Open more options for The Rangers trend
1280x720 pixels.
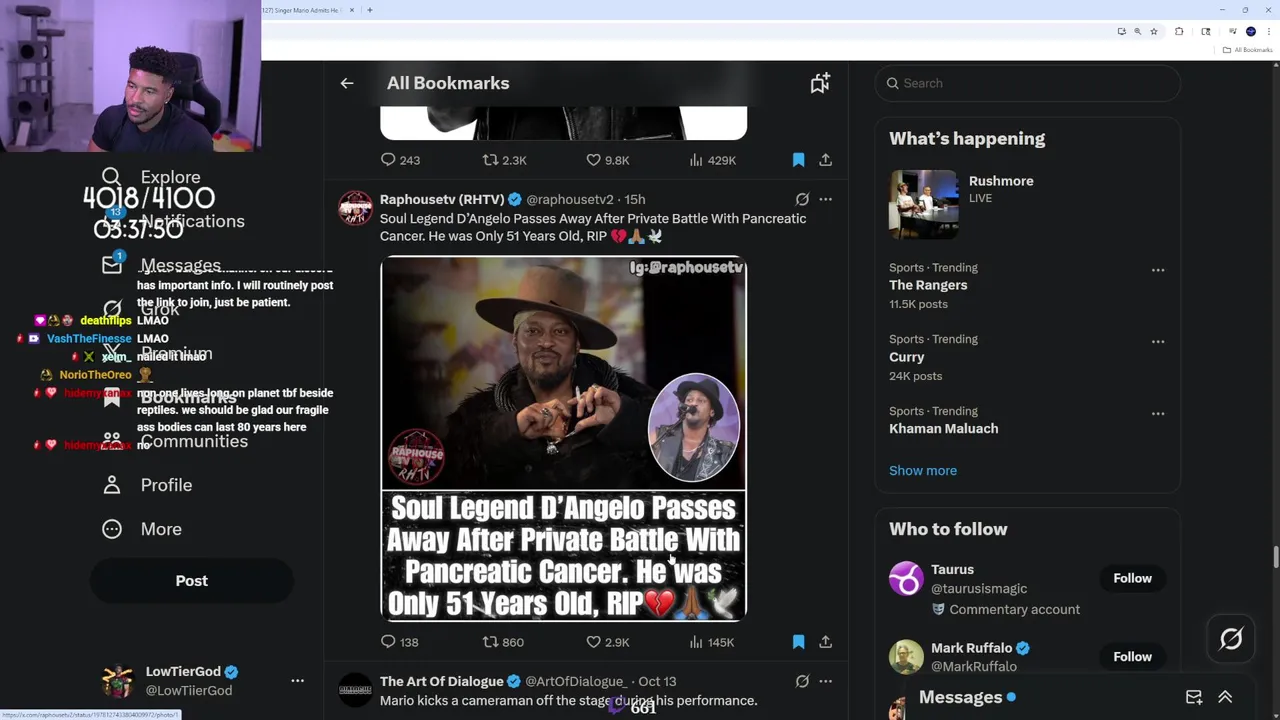tap(1158, 270)
